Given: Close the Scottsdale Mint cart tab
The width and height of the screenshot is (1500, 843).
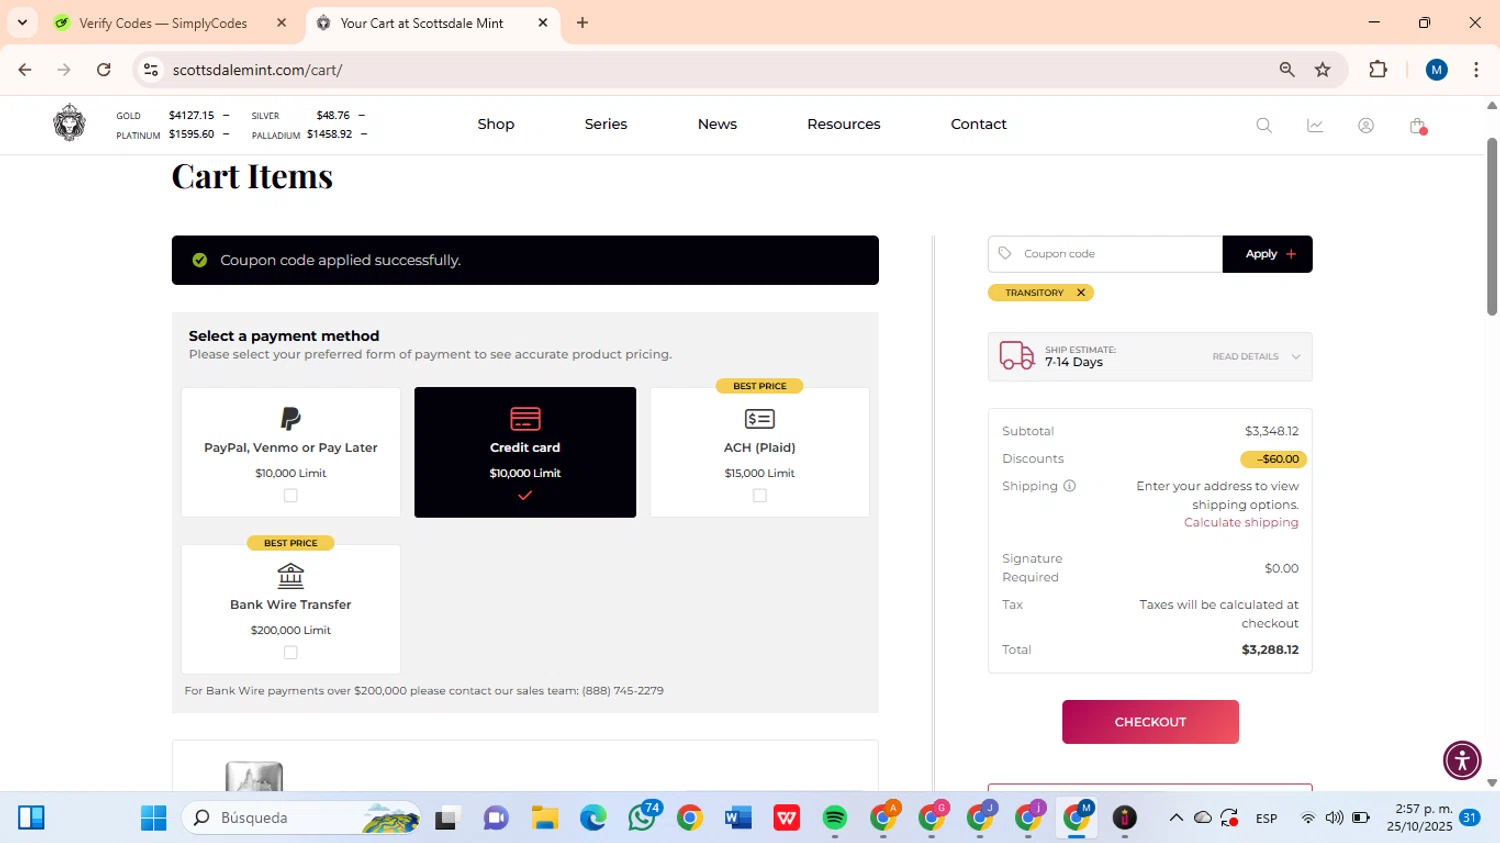Looking at the screenshot, I should coord(543,22).
